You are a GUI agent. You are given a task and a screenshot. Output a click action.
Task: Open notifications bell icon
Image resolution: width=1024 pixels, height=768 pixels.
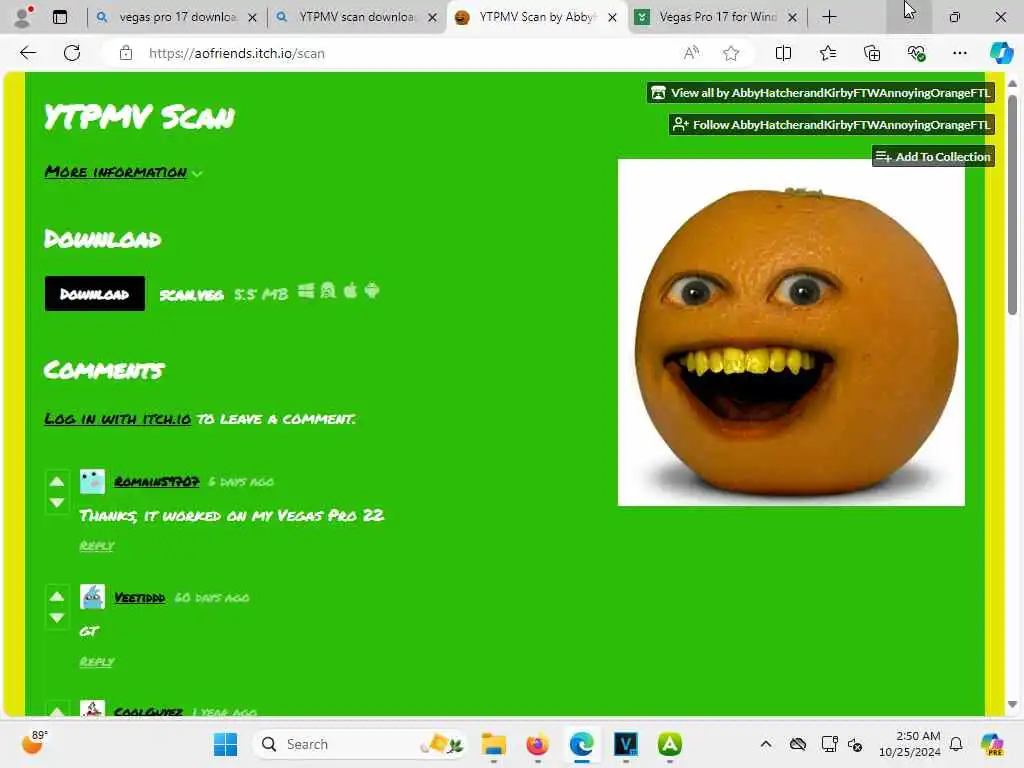coord(956,744)
